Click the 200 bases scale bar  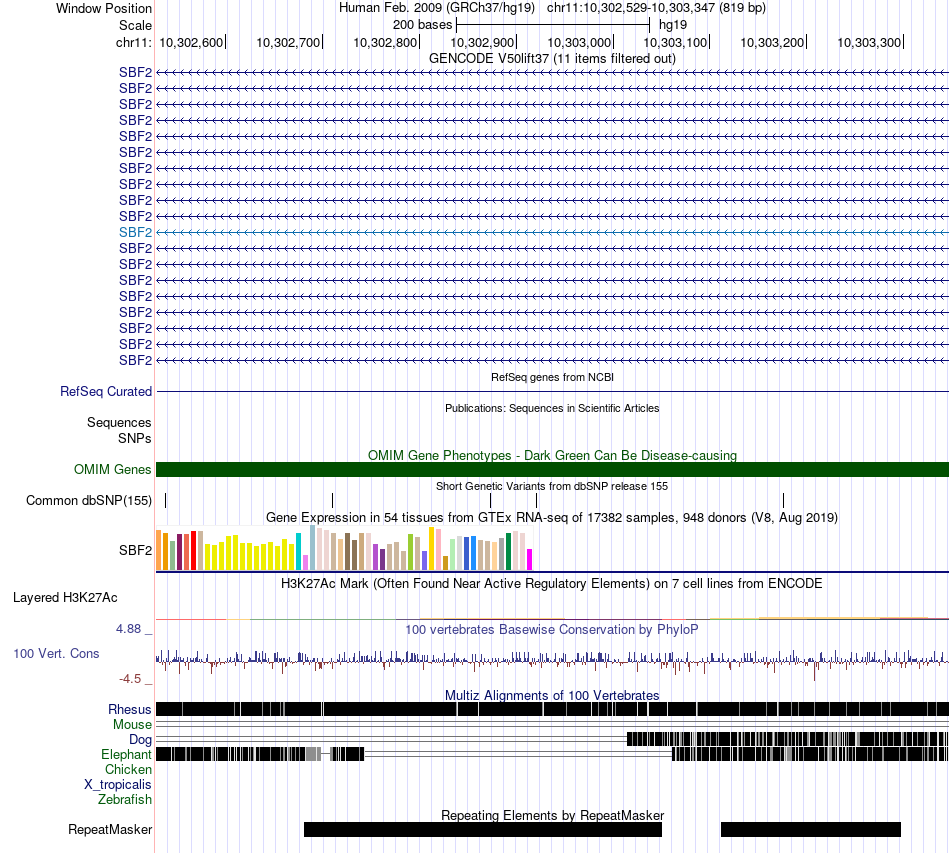coord(553,25)
